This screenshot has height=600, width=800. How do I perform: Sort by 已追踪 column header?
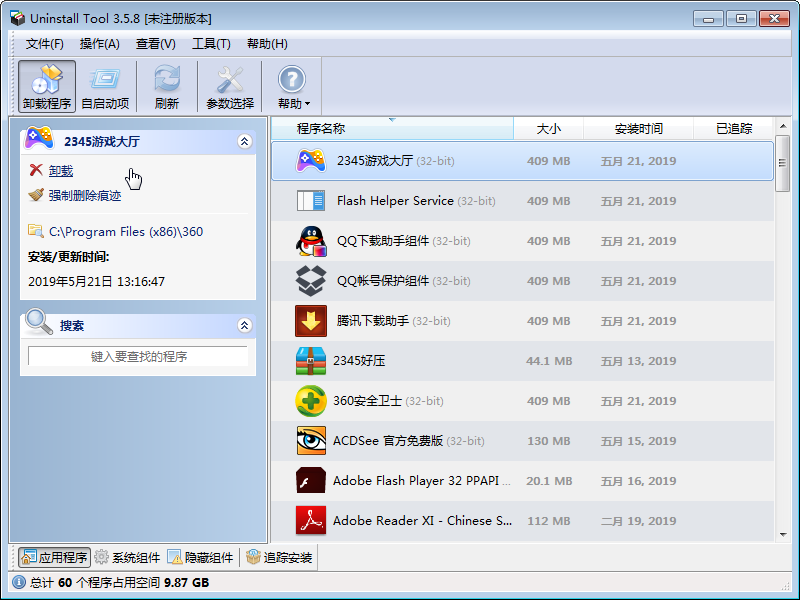pos(734,129)
